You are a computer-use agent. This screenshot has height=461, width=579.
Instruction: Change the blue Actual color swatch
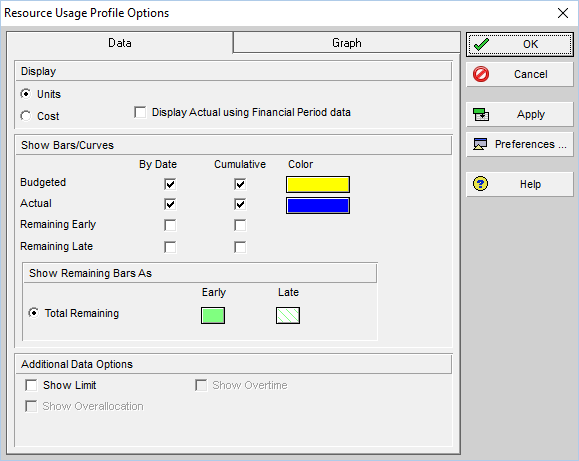(x=318, y=206)
